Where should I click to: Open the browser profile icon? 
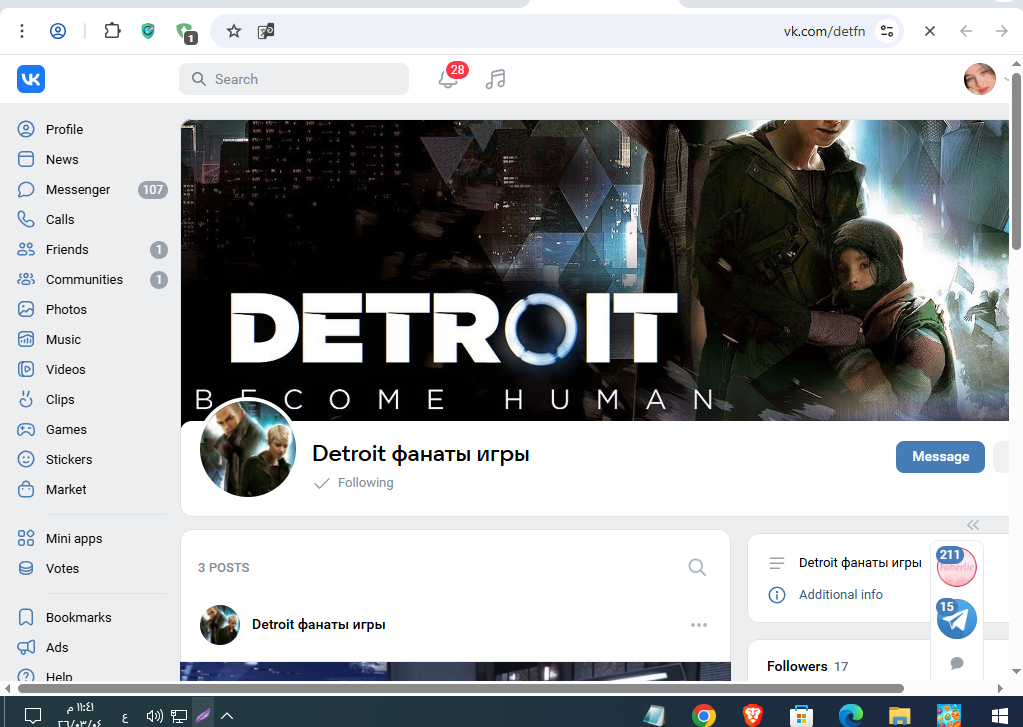[x=58, y=31]
